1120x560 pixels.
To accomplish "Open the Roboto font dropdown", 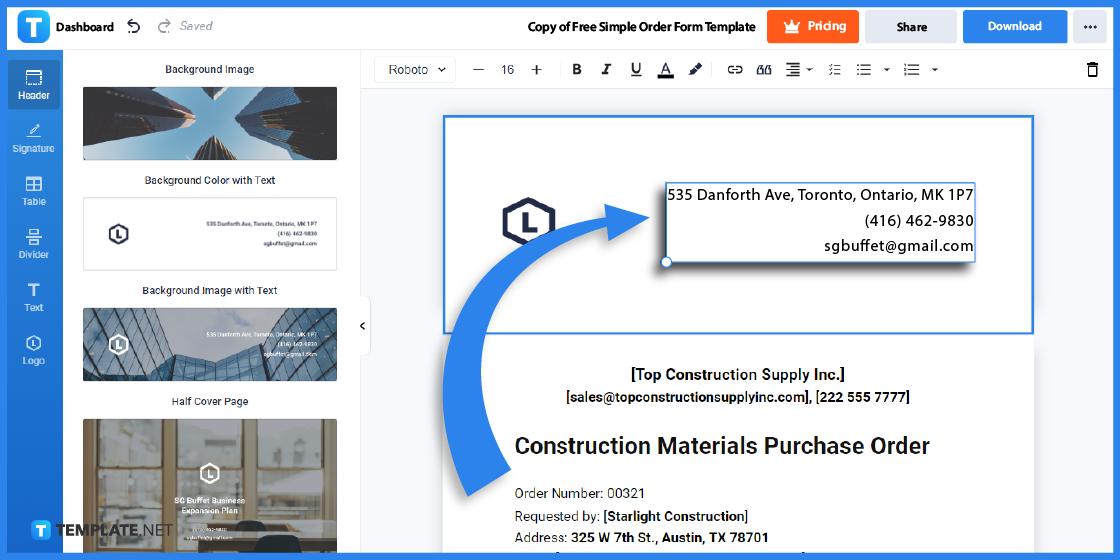I will [x=416, y=70].
